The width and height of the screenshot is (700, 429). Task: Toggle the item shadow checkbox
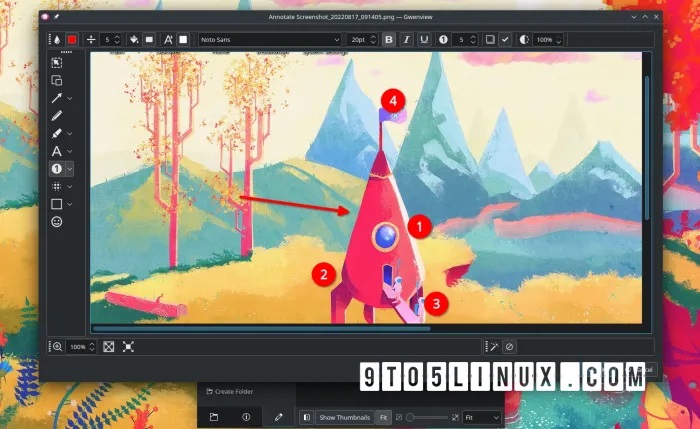click(490, 40)
